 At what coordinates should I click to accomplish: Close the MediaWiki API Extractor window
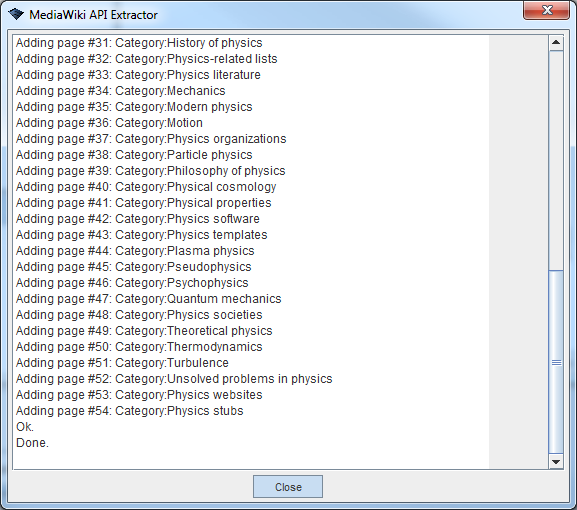(x=546, y=10)
